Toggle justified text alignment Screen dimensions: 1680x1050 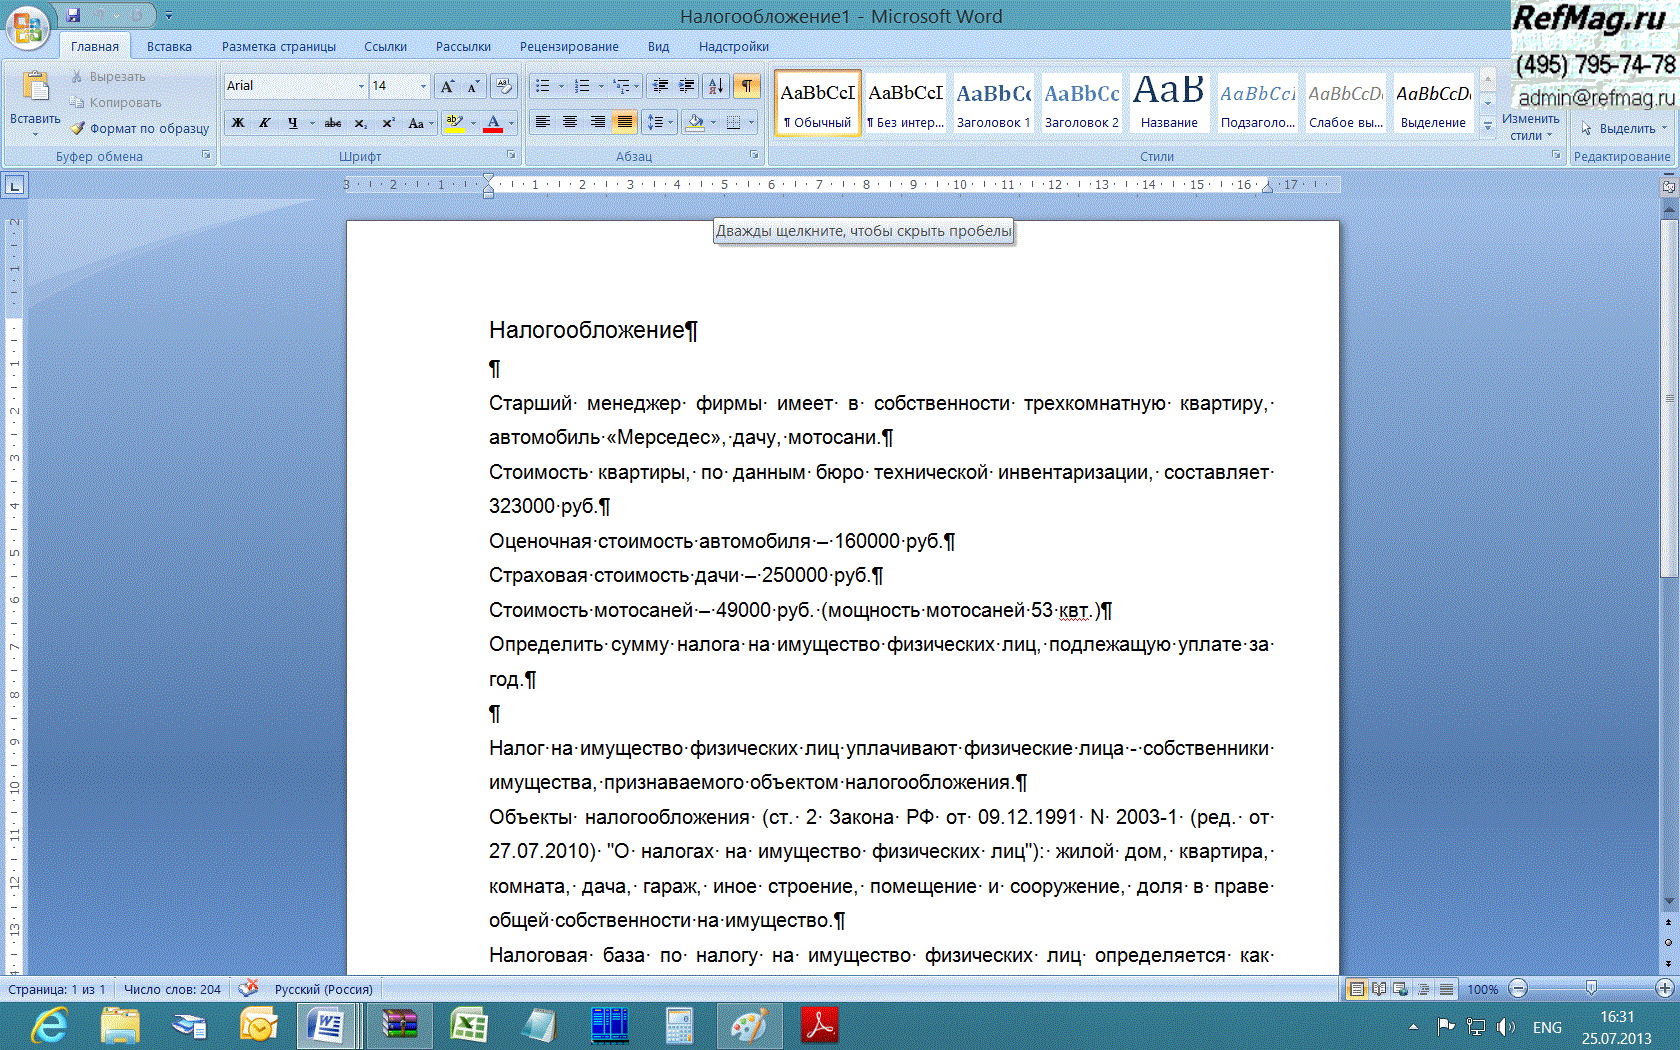tap(625, 122)
